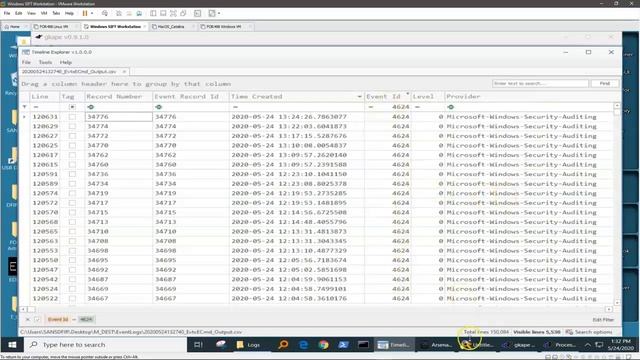The image size is (640, 360).
Task: Click the VMware revert snapshot icon
Action: (x=129, y=13)
